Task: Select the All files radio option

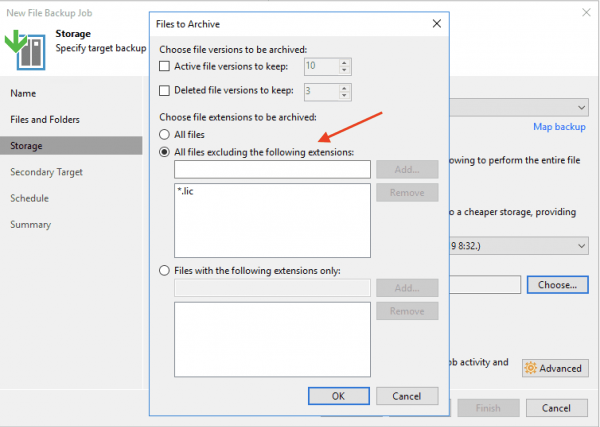Action: [x=166, y=134]
